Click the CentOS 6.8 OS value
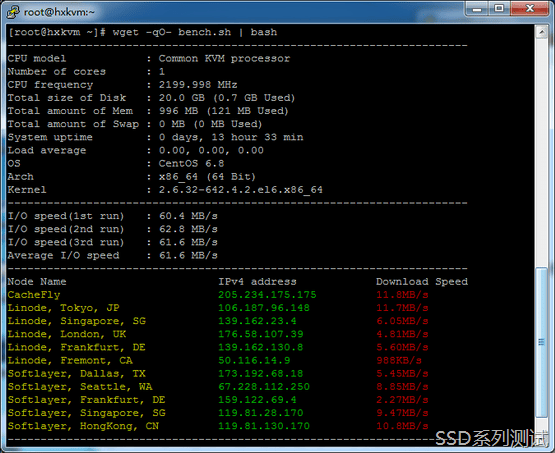 click(191, 164)
